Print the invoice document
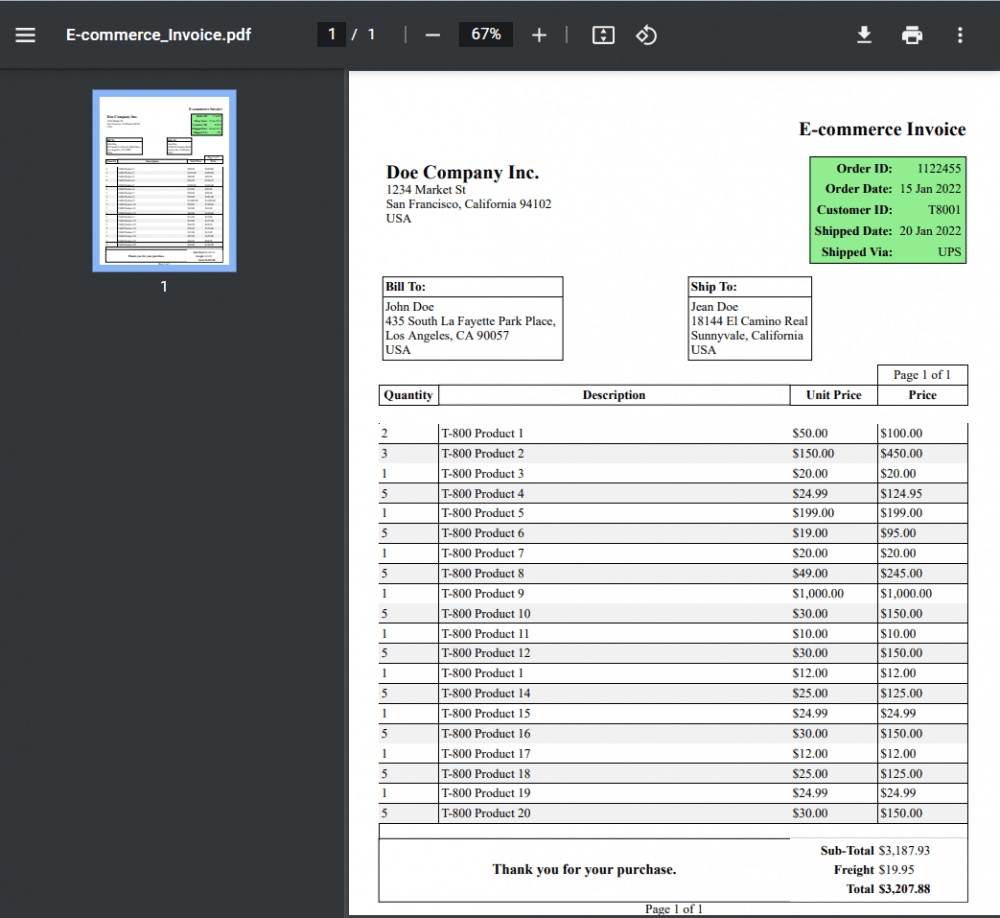 point(912,35)
